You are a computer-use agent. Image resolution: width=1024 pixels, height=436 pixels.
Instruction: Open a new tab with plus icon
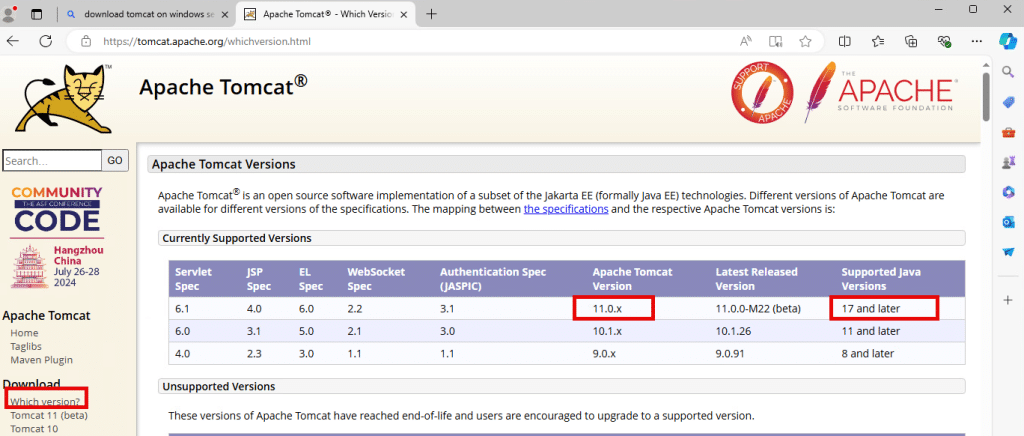coord(431,14)
